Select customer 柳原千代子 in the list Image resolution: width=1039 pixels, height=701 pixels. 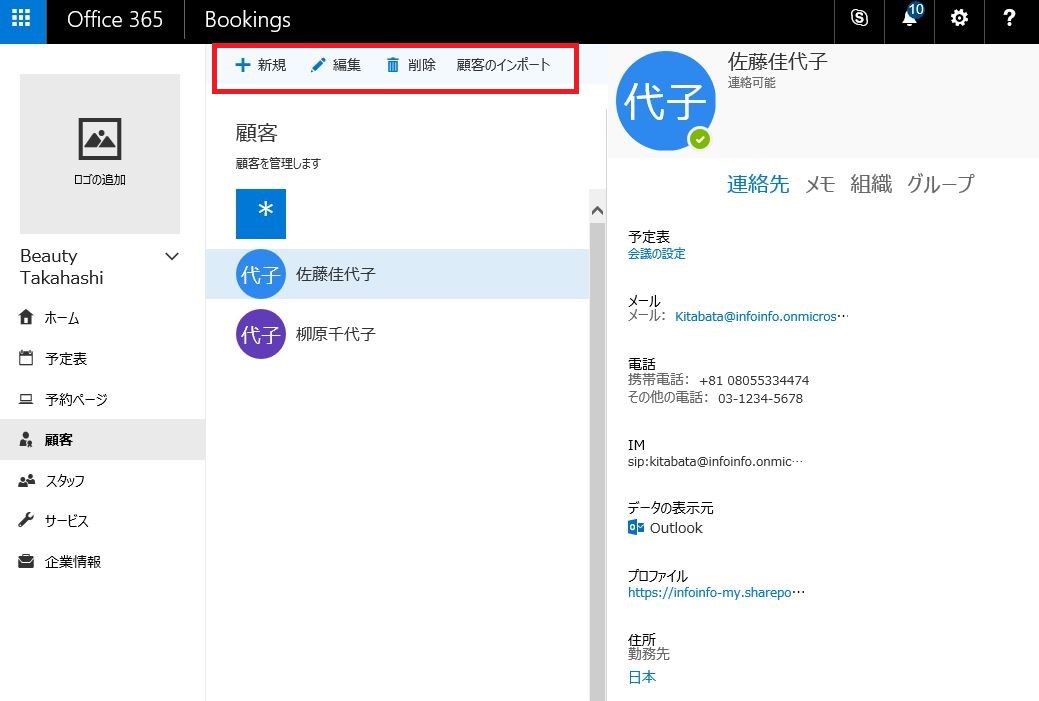click(x=335, y=334)
